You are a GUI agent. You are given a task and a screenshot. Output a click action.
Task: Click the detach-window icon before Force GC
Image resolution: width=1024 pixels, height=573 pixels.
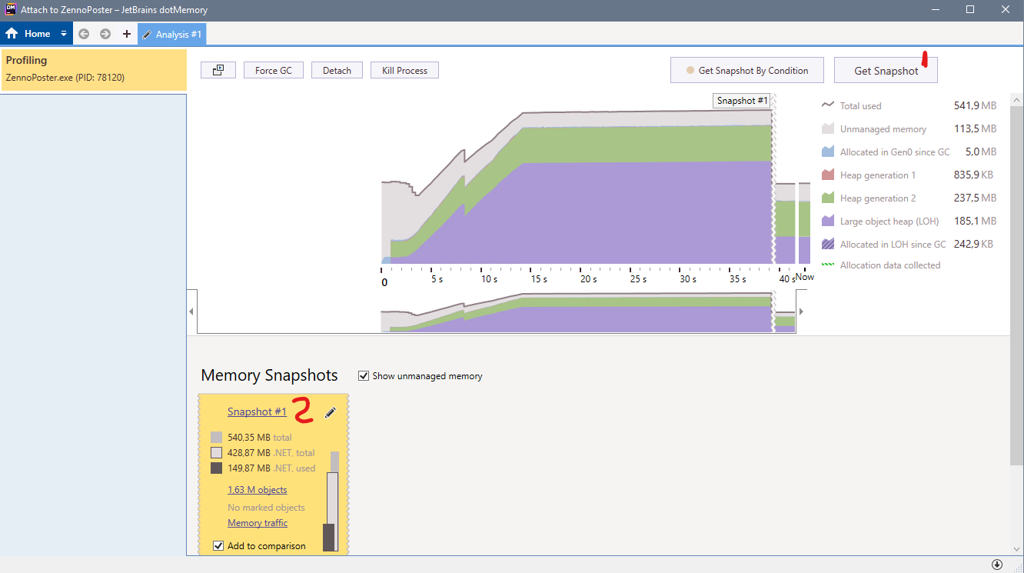[218, 70]
